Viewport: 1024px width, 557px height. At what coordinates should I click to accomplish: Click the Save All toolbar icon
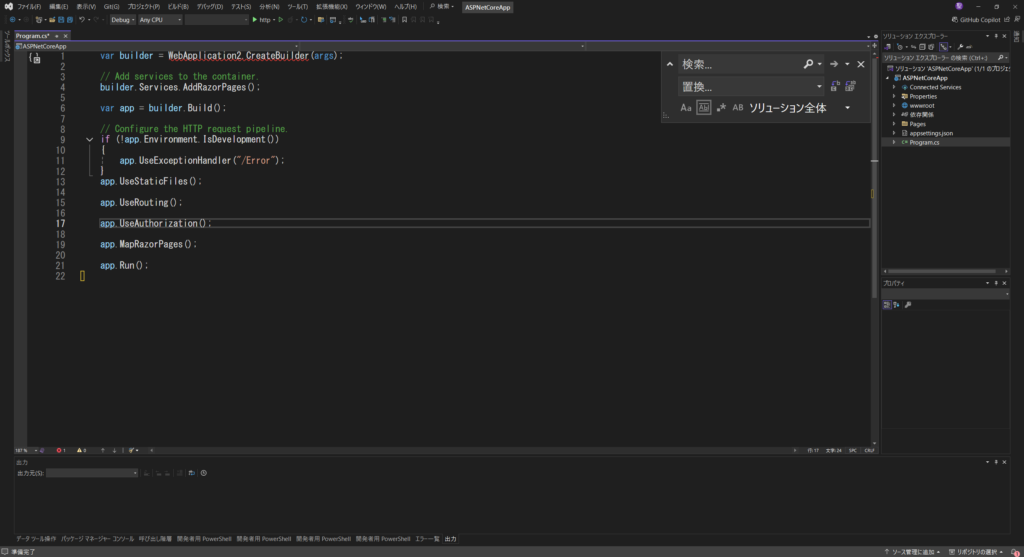pyautogui.click(x=69, y=20)
